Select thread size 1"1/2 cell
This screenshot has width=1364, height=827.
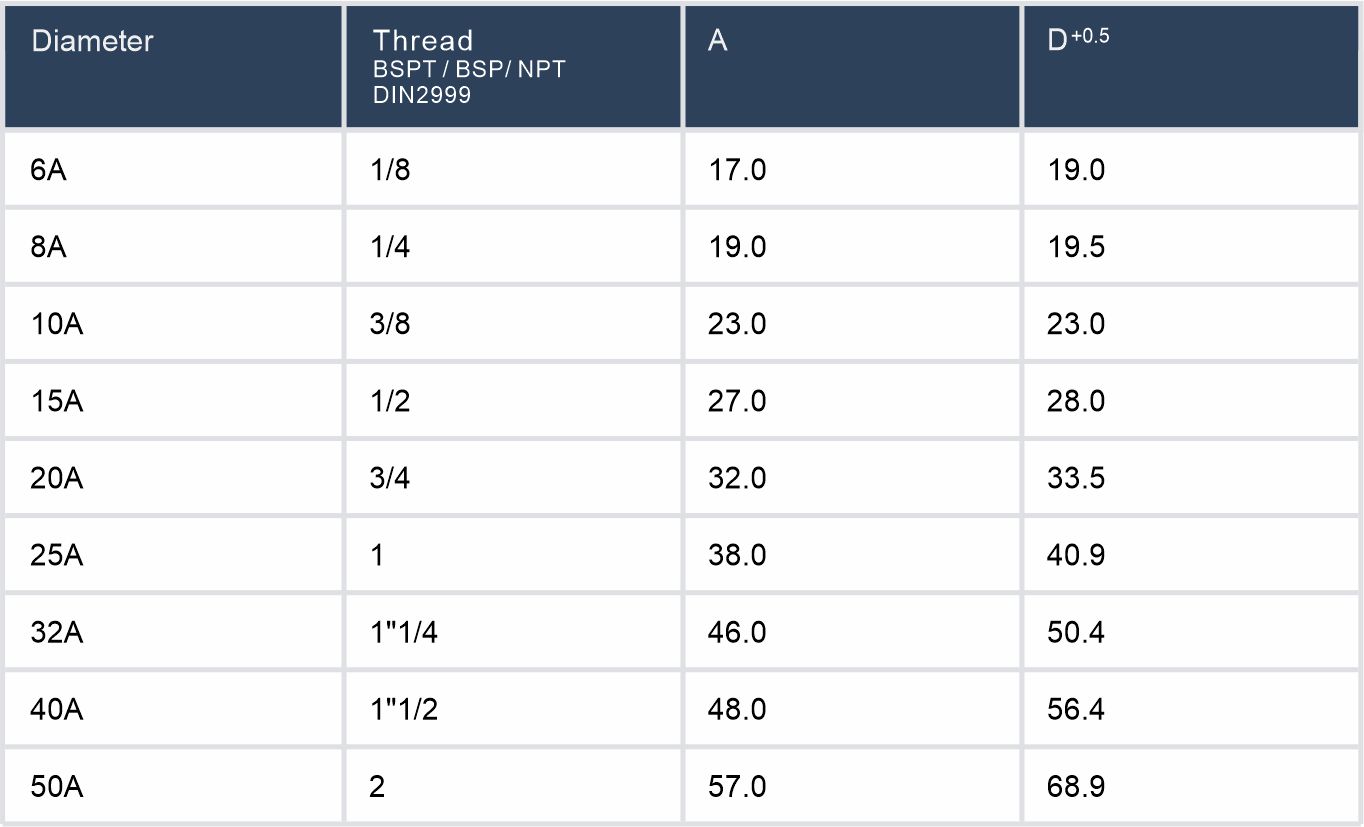(x=404, y=709)
